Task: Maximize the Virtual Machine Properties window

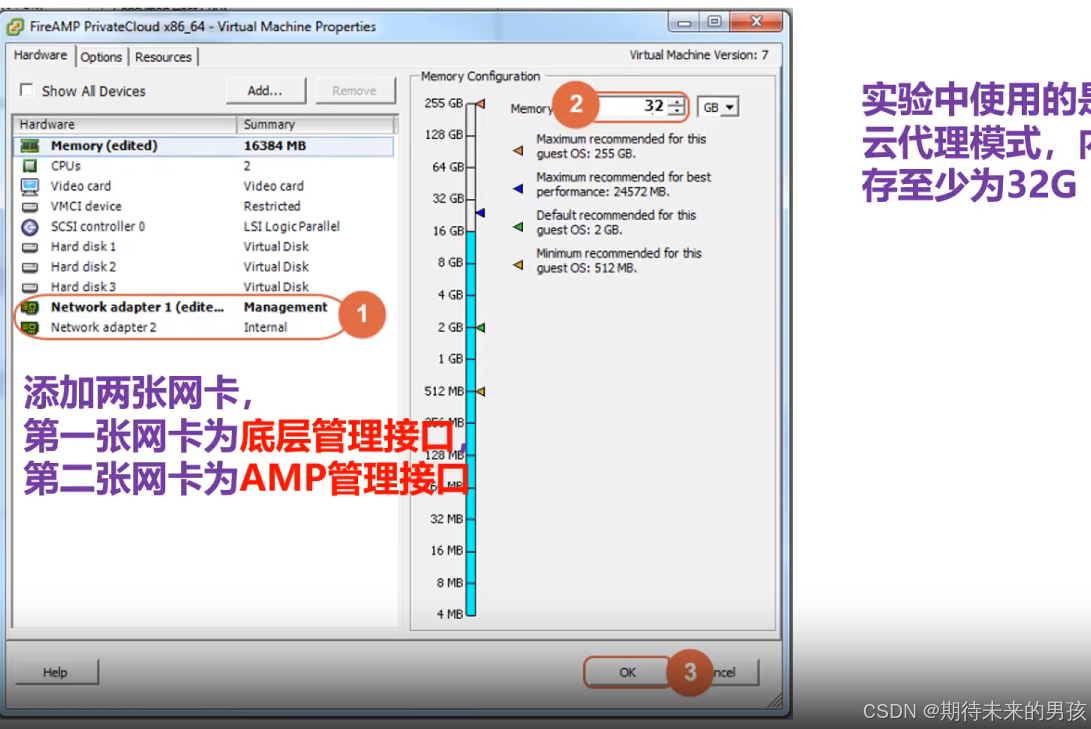Action: pos(714,22)
